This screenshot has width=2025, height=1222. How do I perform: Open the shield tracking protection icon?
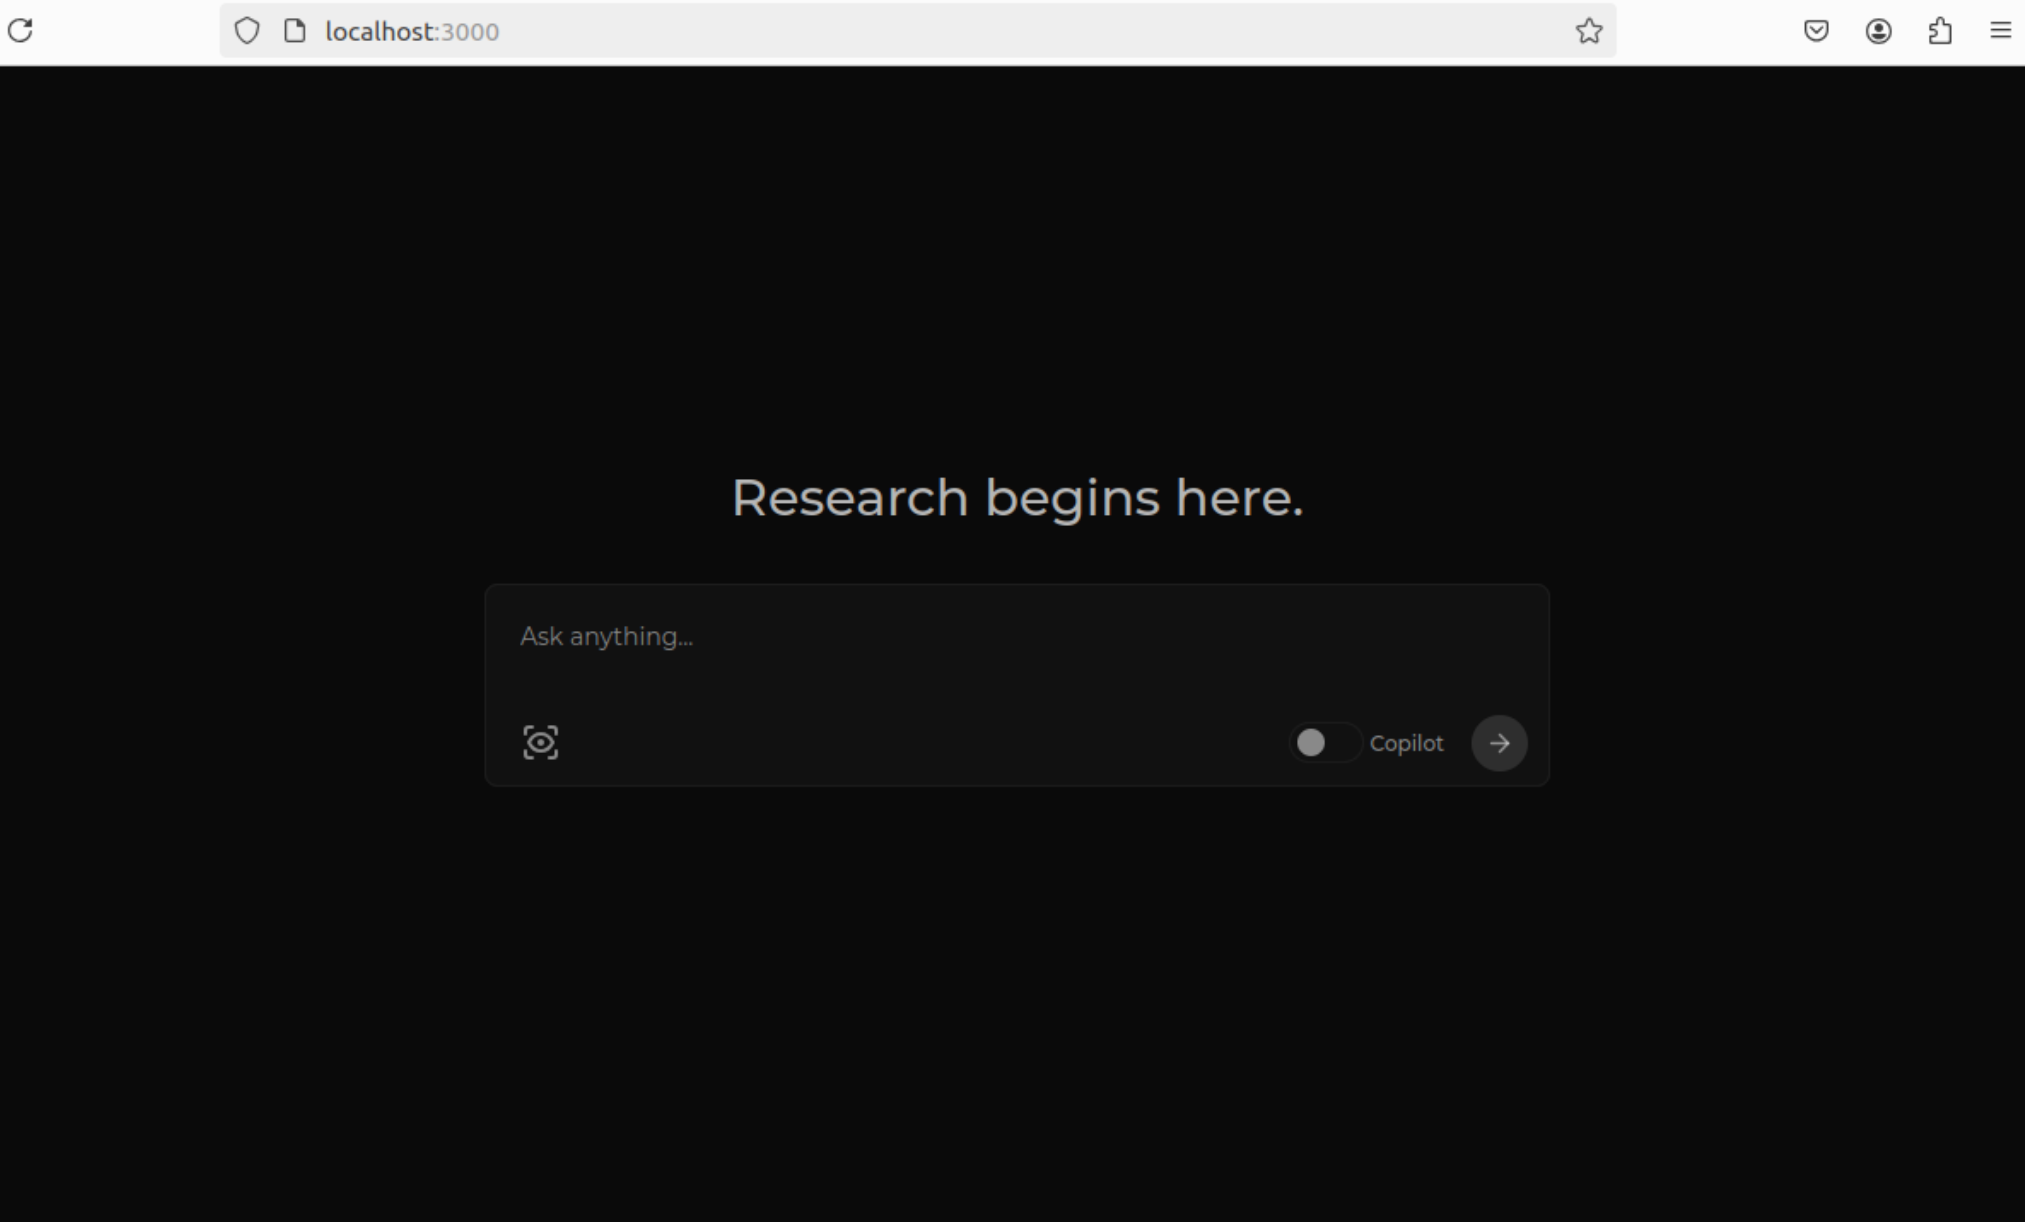[247, 31]
